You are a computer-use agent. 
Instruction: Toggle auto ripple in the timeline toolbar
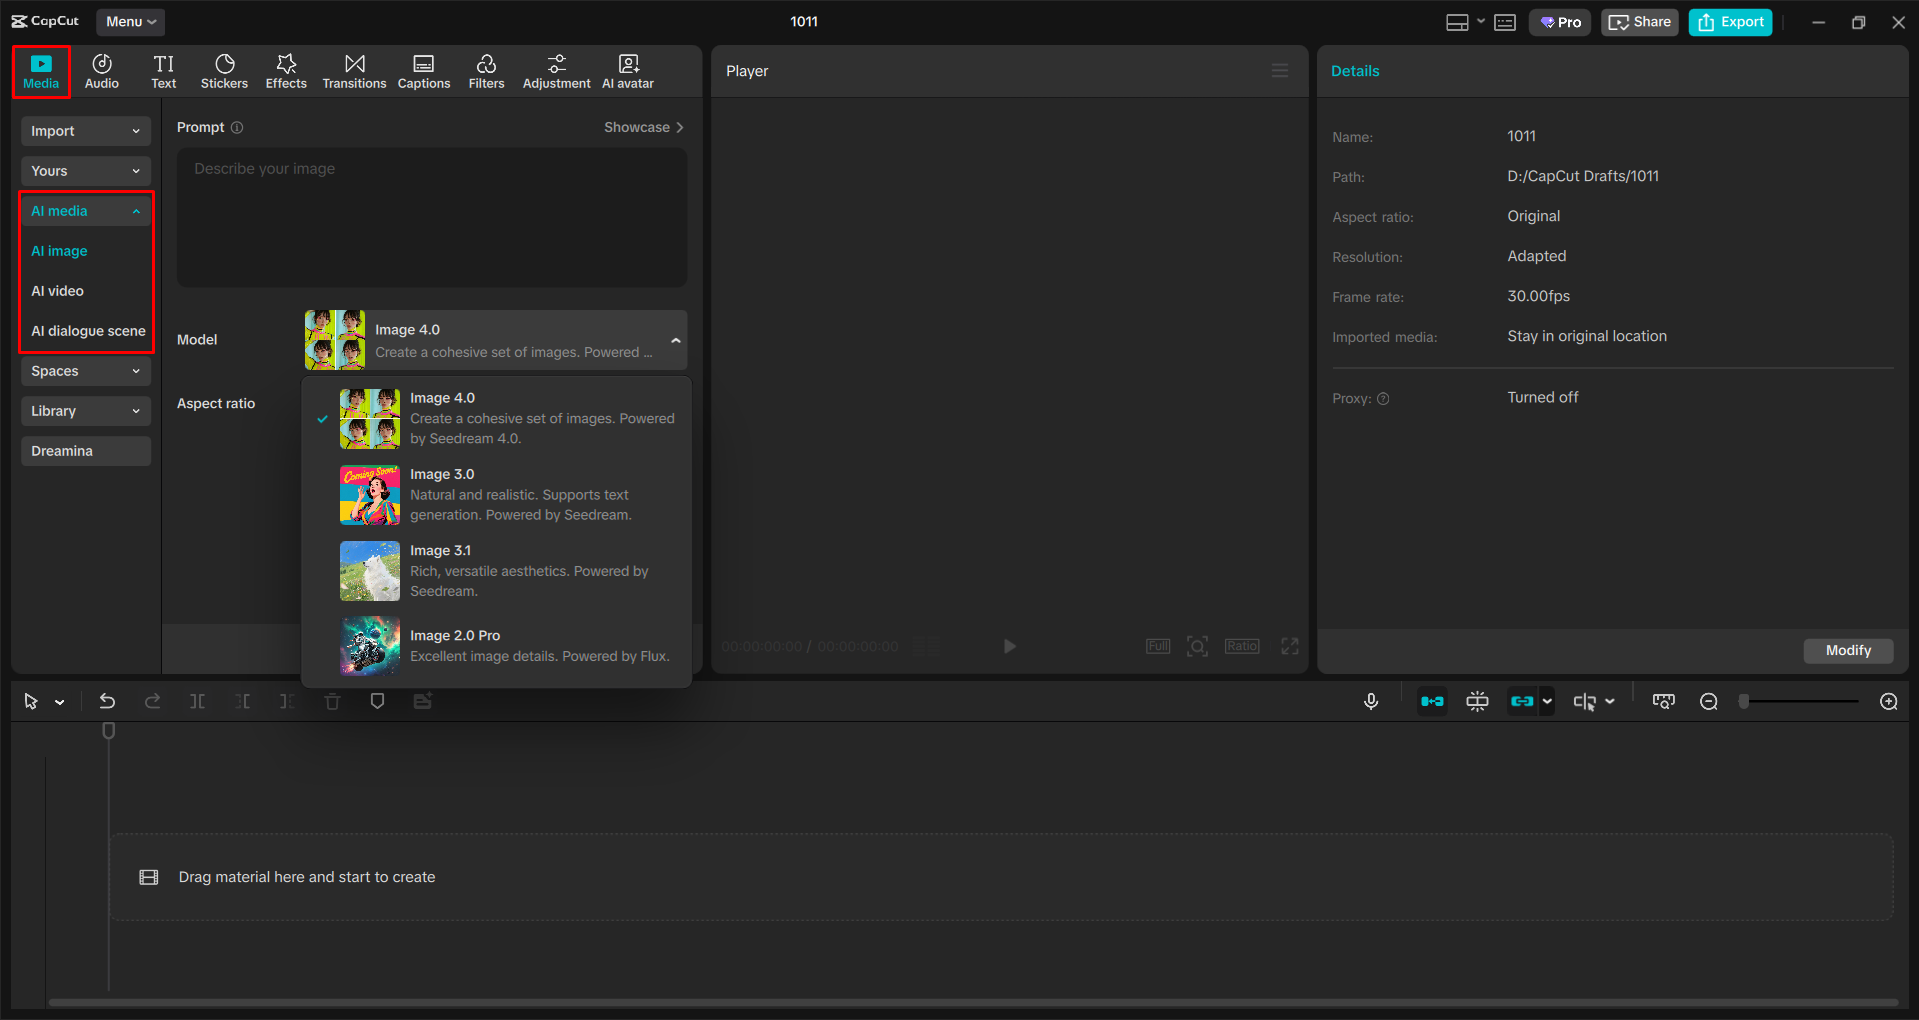click(1431, 701)
